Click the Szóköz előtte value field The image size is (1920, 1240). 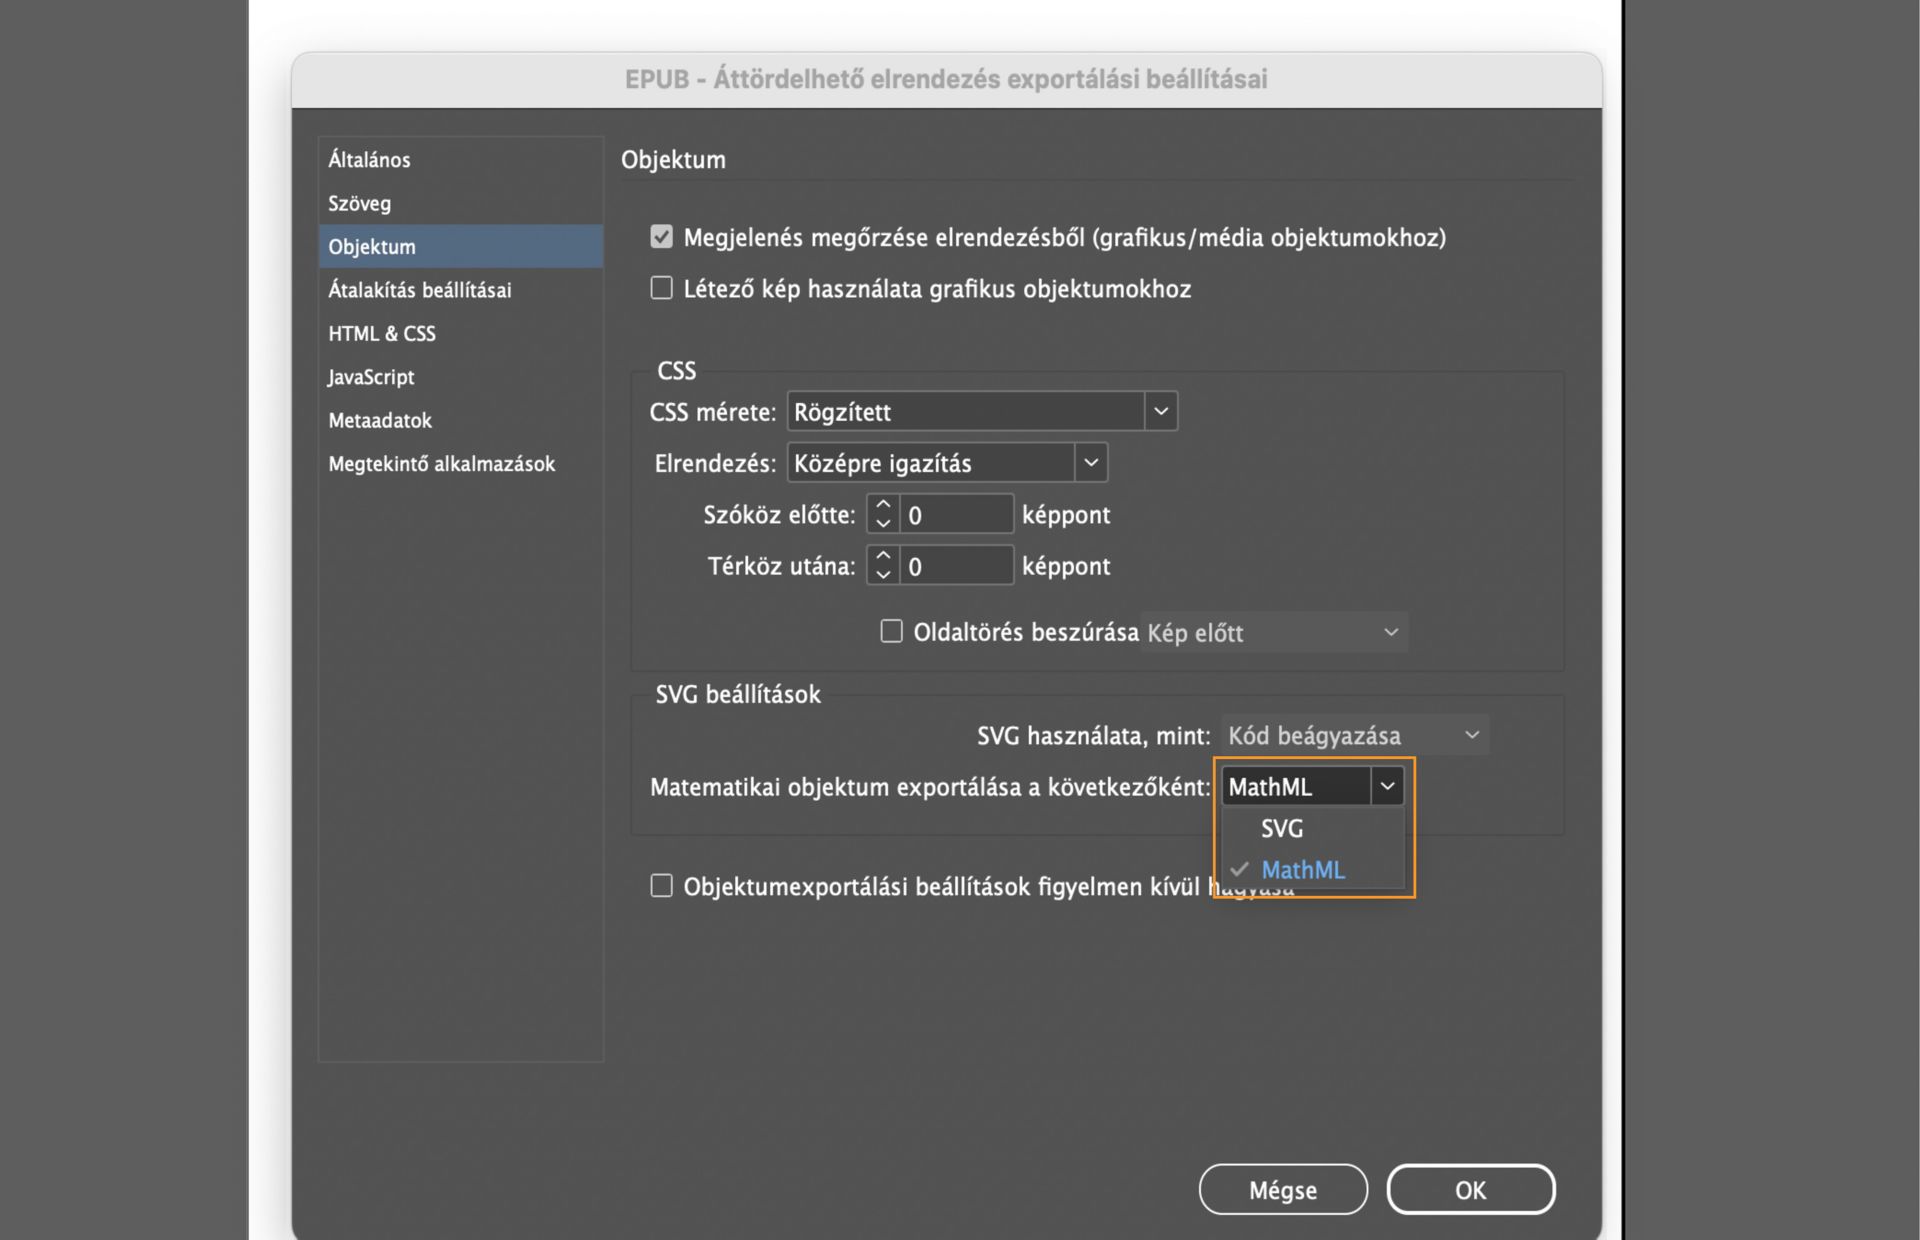pyautogui.click(x=955, y=515)
